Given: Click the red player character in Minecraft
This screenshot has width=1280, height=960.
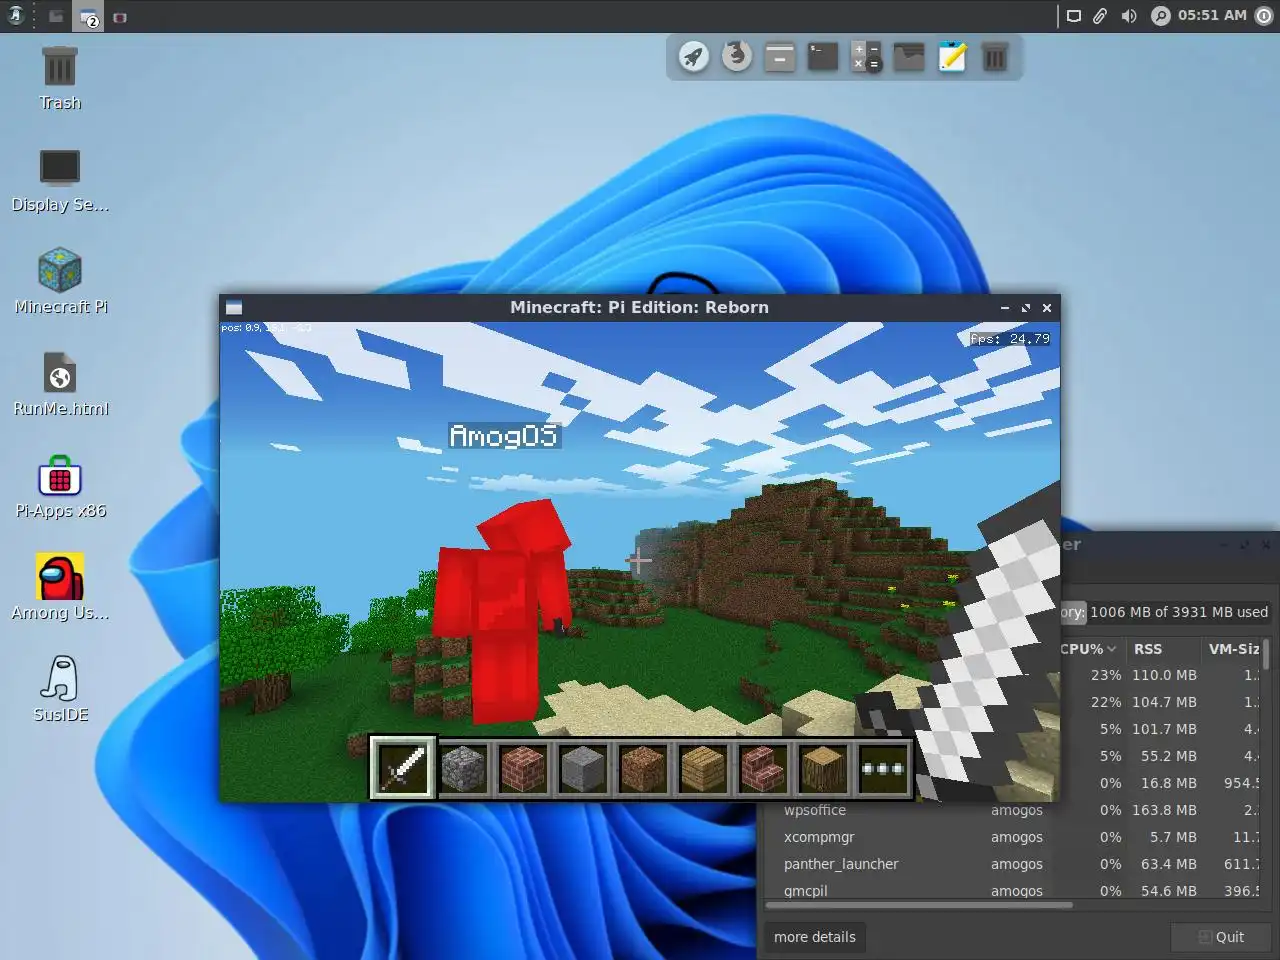Looking at the screenshot, I should (x=502, y=610).
